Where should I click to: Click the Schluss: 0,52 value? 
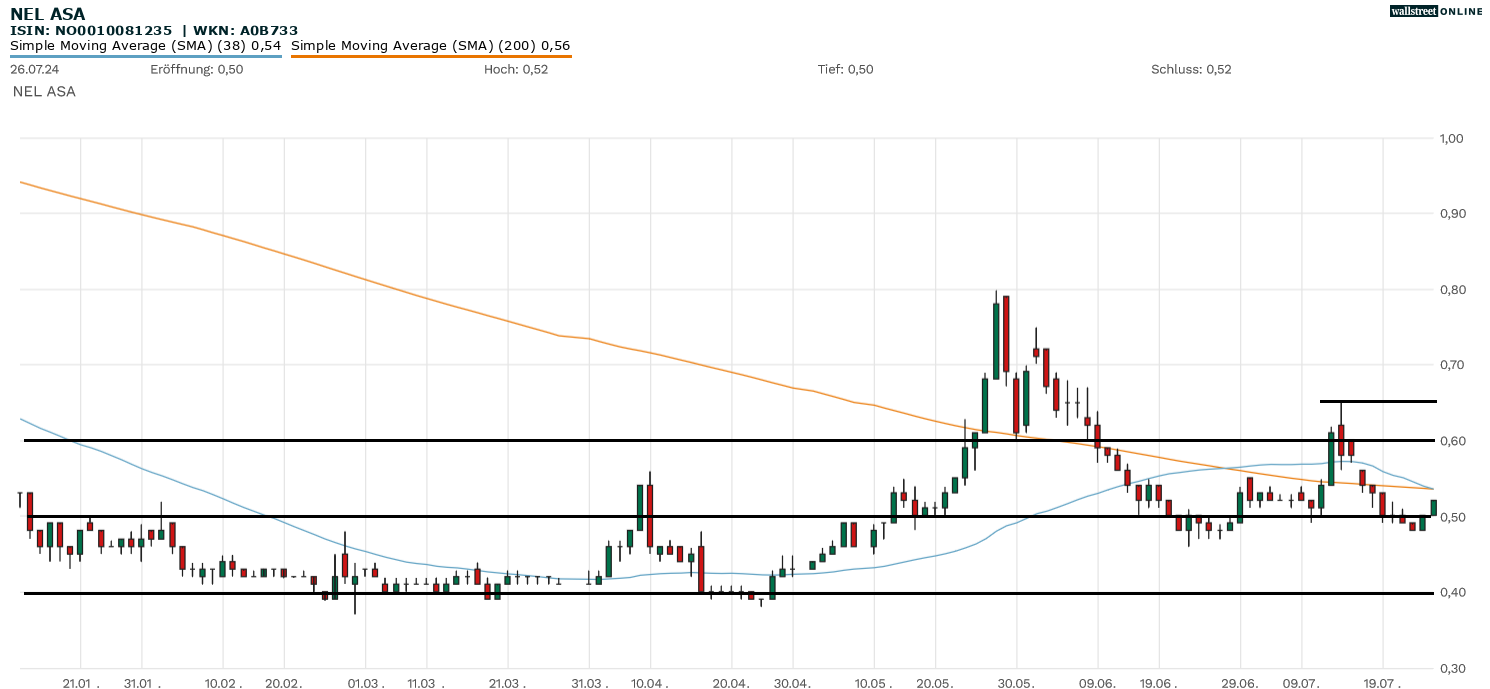(1191, 70)
